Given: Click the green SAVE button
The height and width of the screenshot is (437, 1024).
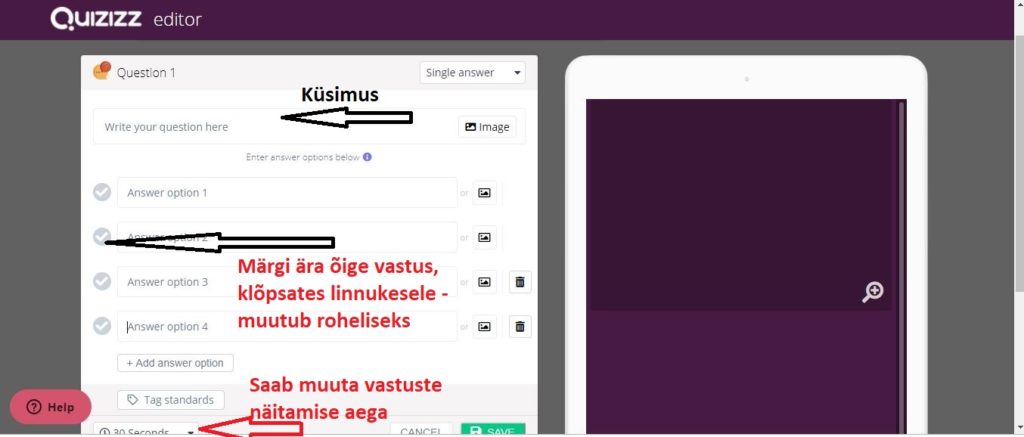Looking at the screenshot, I should (x=493, y=431).
